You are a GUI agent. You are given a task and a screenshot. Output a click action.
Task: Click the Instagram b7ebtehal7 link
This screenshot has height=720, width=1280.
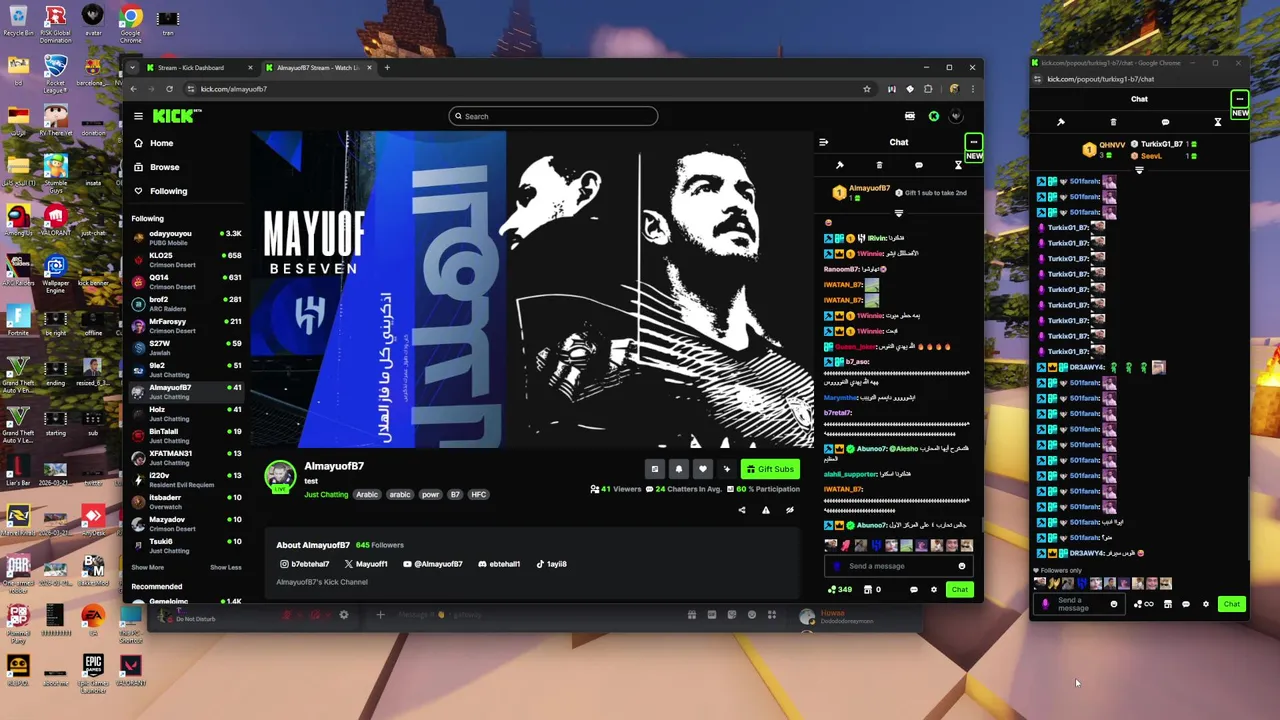click(x=305, y=564)
